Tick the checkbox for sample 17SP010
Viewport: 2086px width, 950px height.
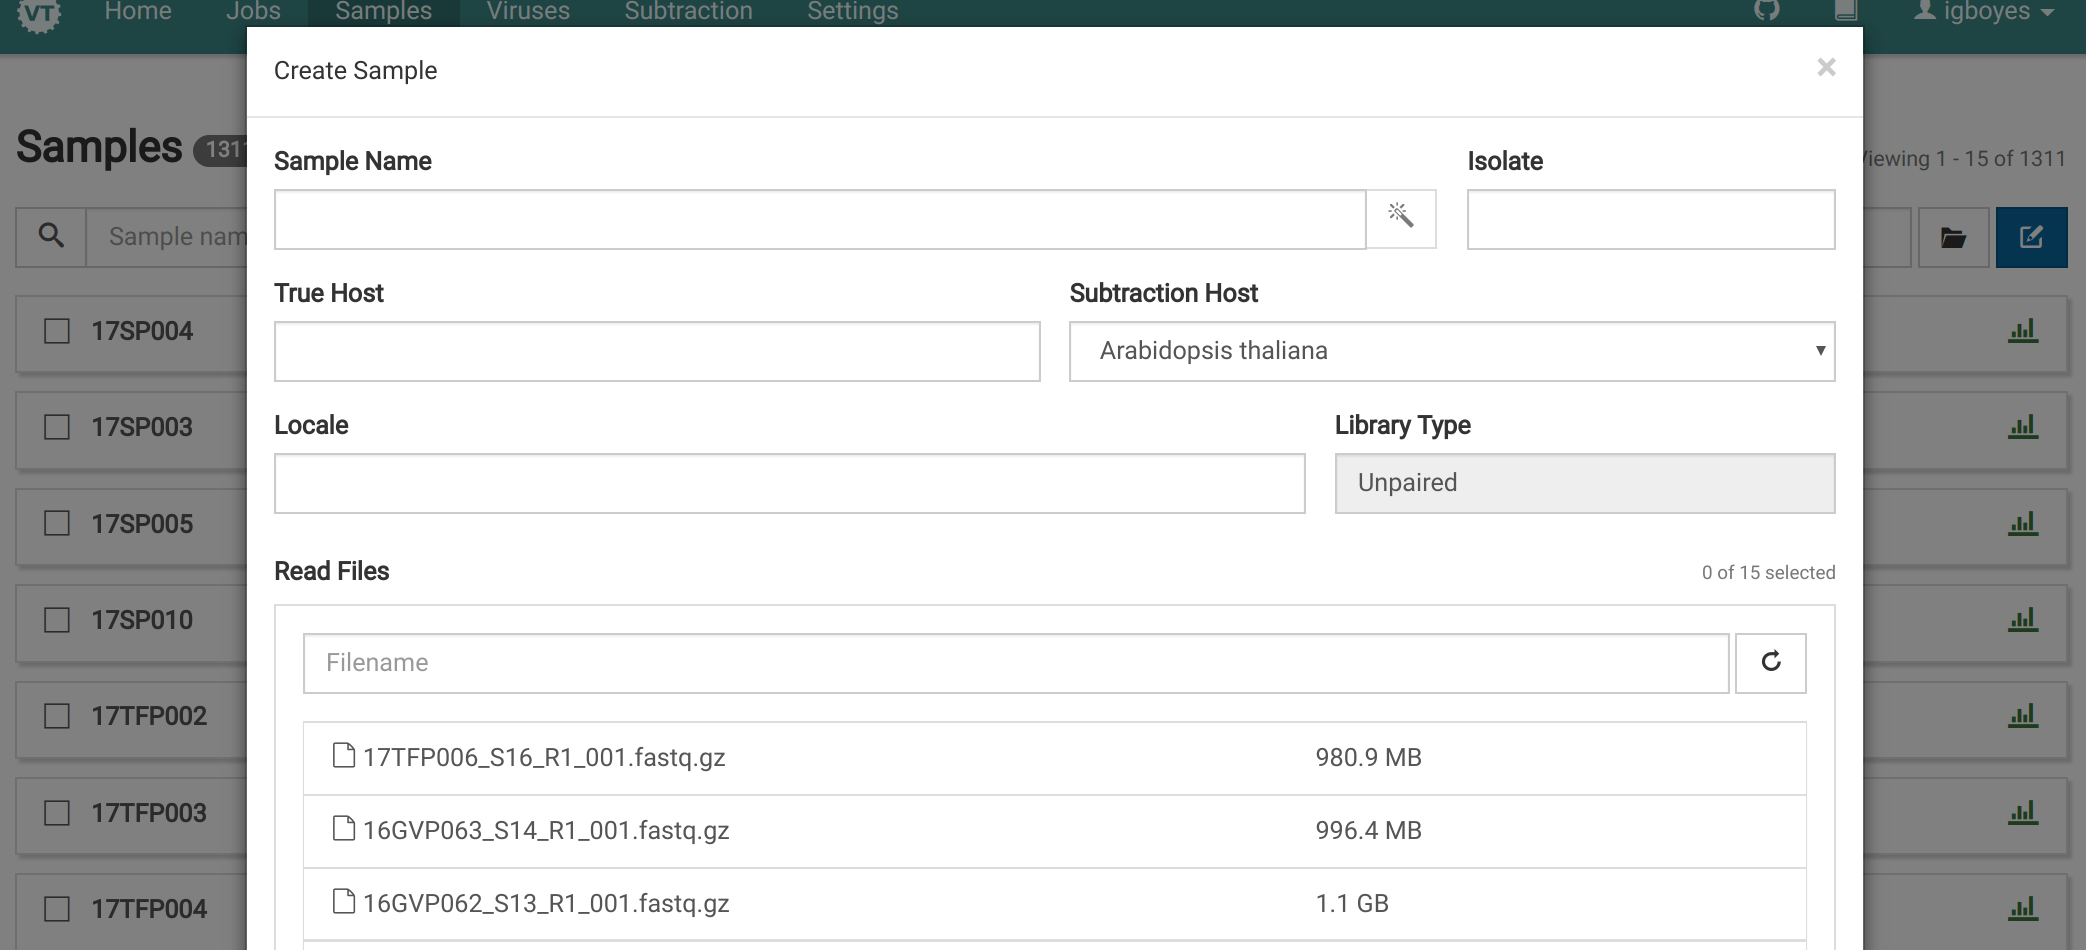(x=57, y=620)
